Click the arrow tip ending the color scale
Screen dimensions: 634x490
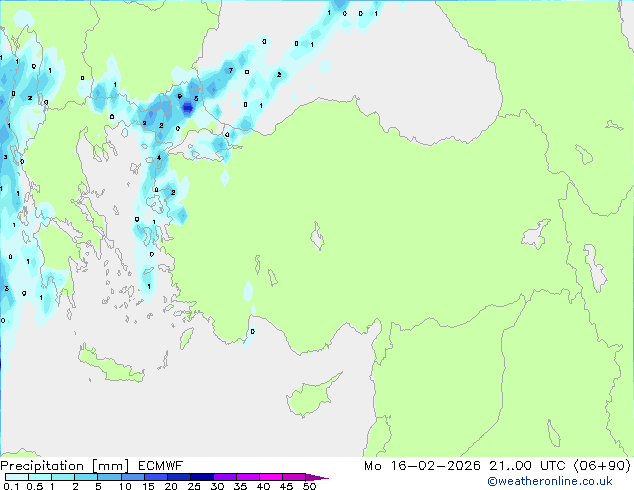(324, 478)
